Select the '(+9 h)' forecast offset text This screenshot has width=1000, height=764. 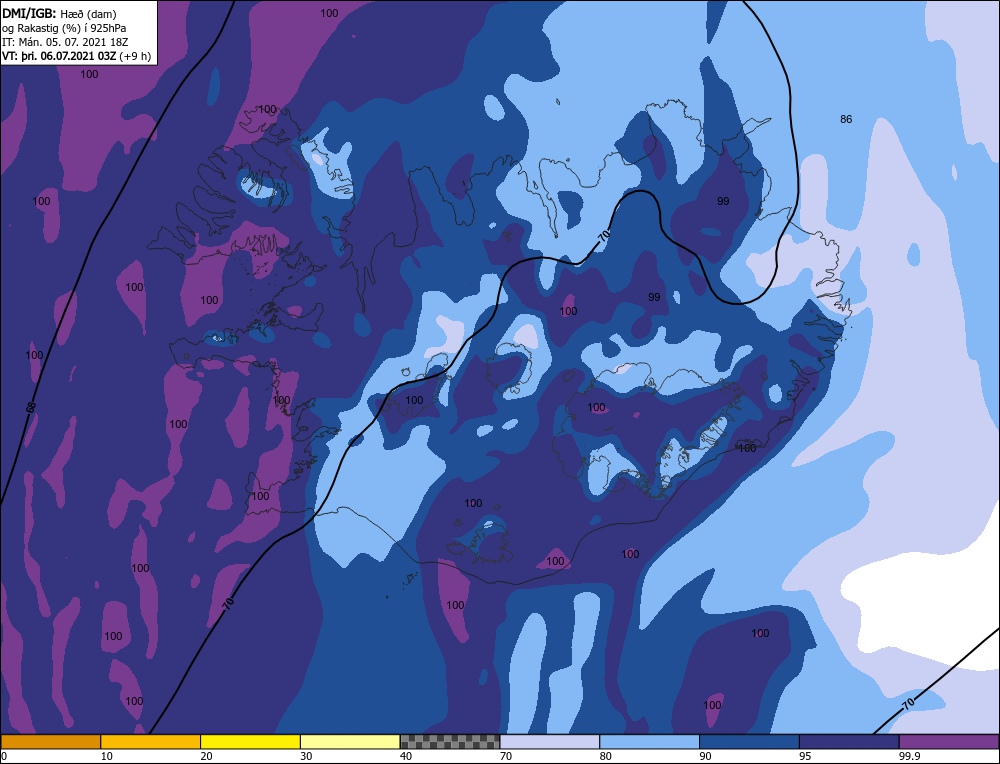coord(136,56)
